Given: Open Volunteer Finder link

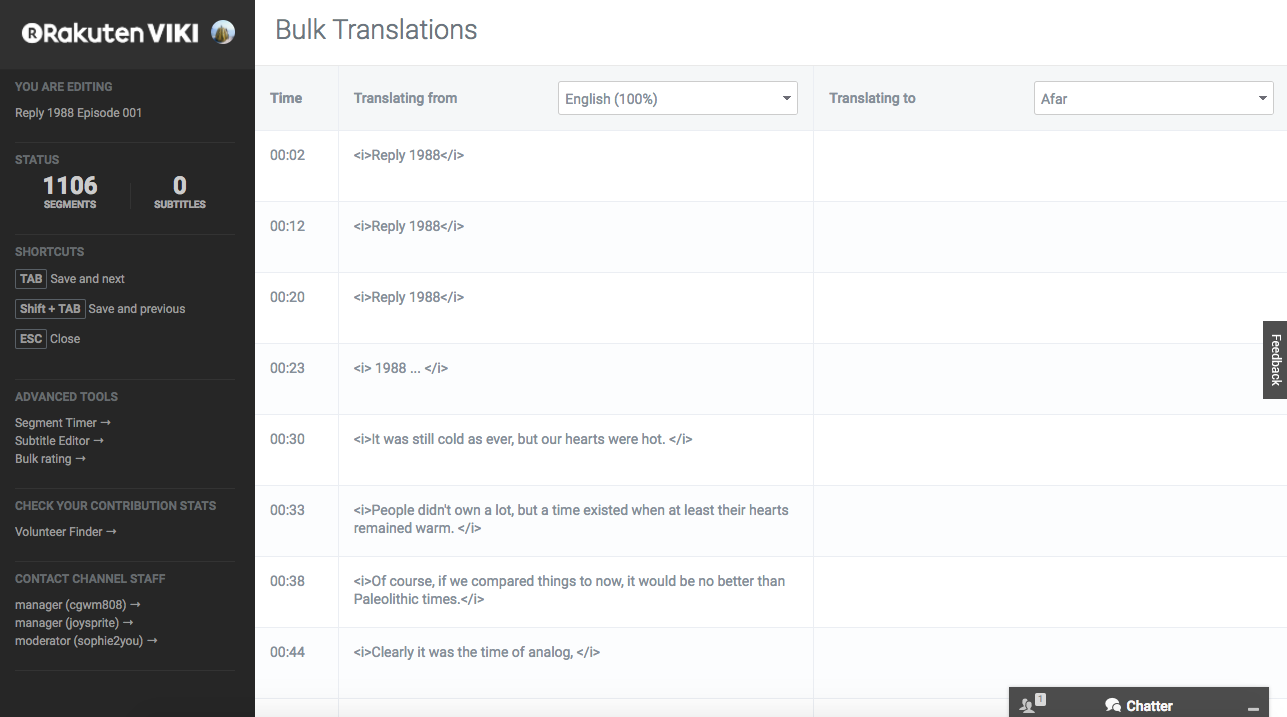Looking at the screenshot, I should coord(65,532).
